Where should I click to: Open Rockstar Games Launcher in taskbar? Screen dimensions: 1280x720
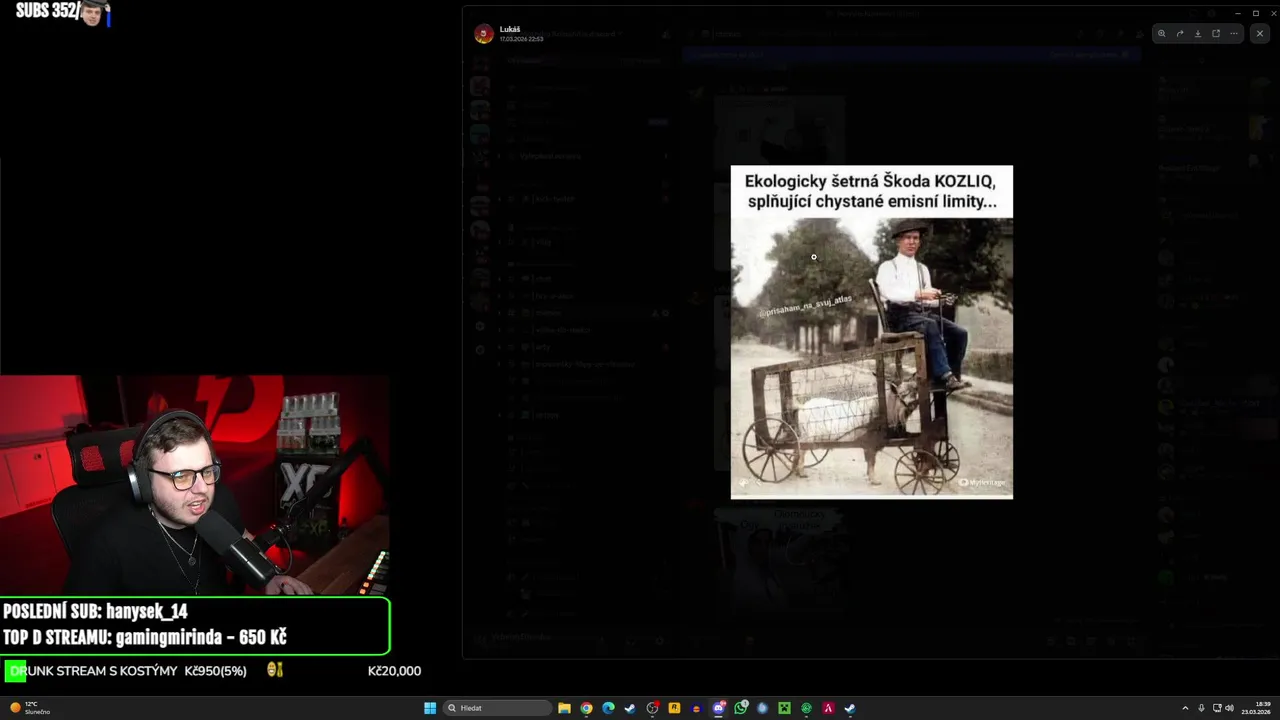coord(674,708)
